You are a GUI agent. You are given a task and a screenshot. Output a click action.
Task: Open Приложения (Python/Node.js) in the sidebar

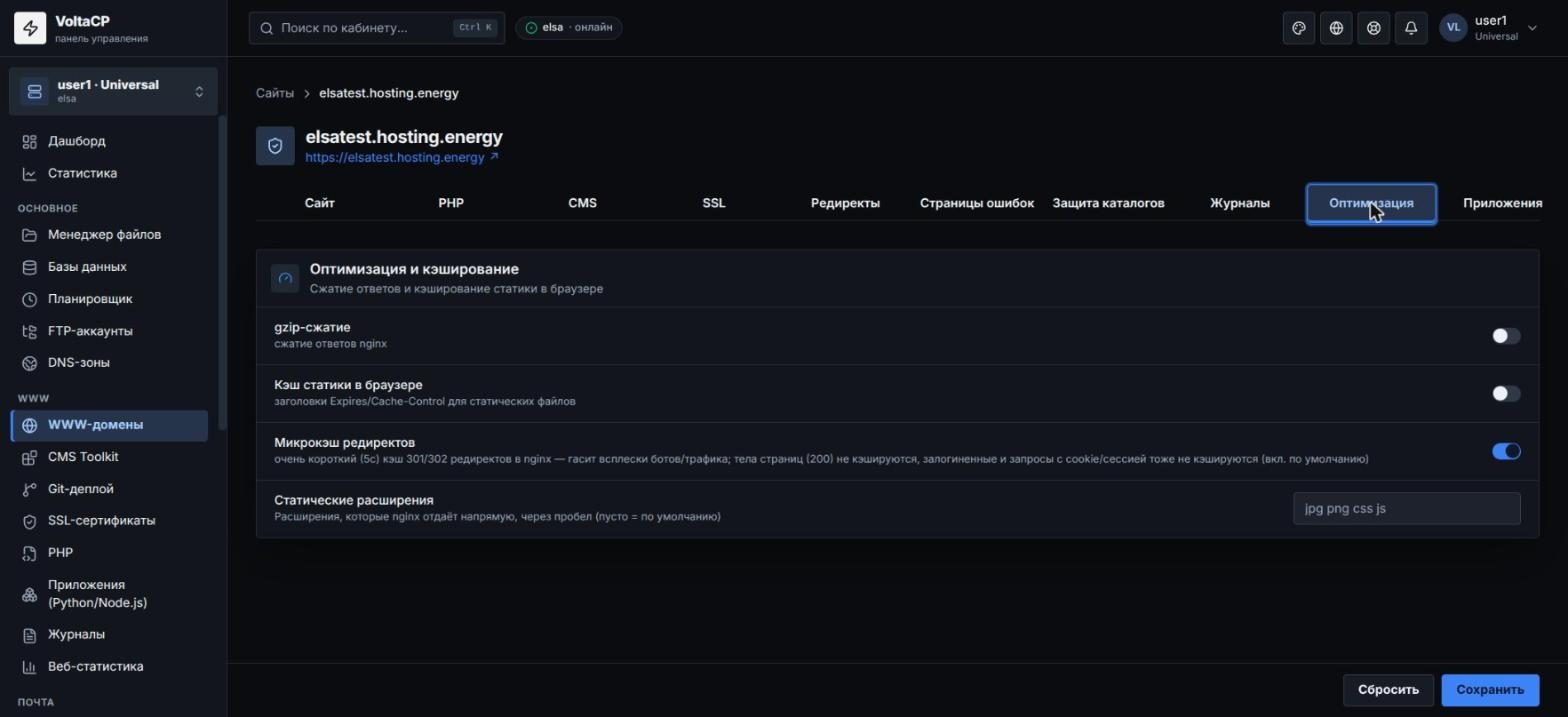pos(110,594)
